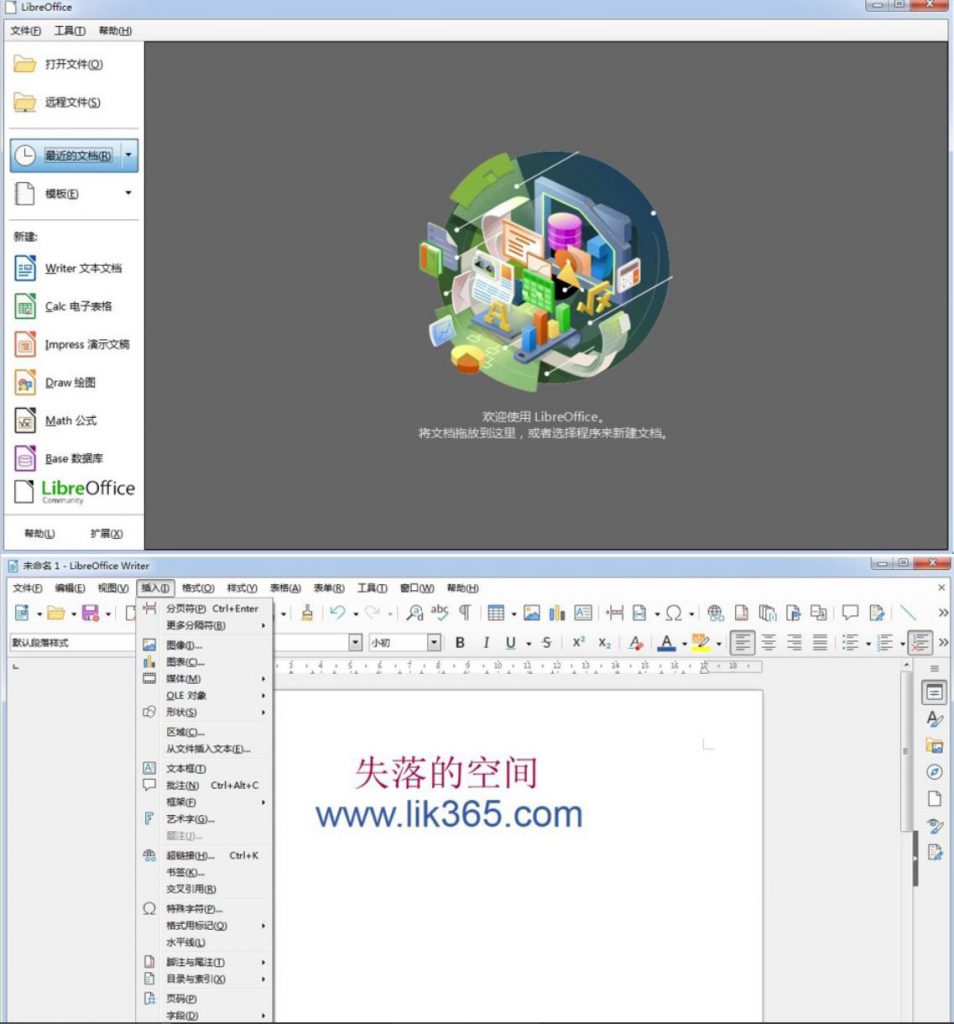Screen dimensions: 954x1024
Task: Expand the 更多分隔符 submenu
Action: 204,626
